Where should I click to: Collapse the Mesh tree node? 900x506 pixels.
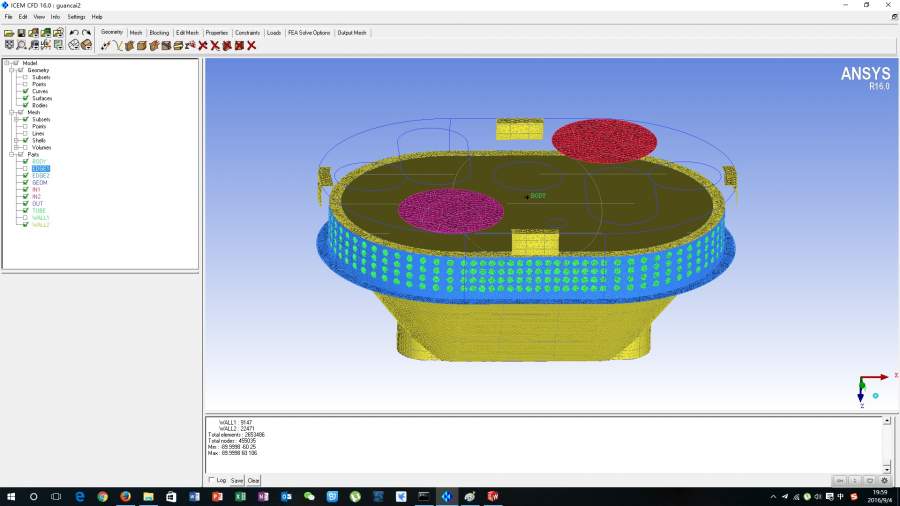[11, 112]
